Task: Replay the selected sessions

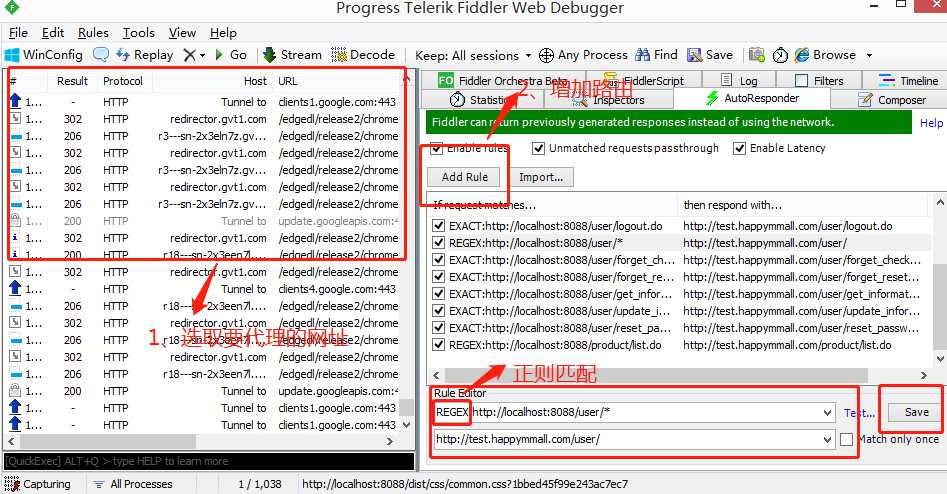Action: [144, 55]
